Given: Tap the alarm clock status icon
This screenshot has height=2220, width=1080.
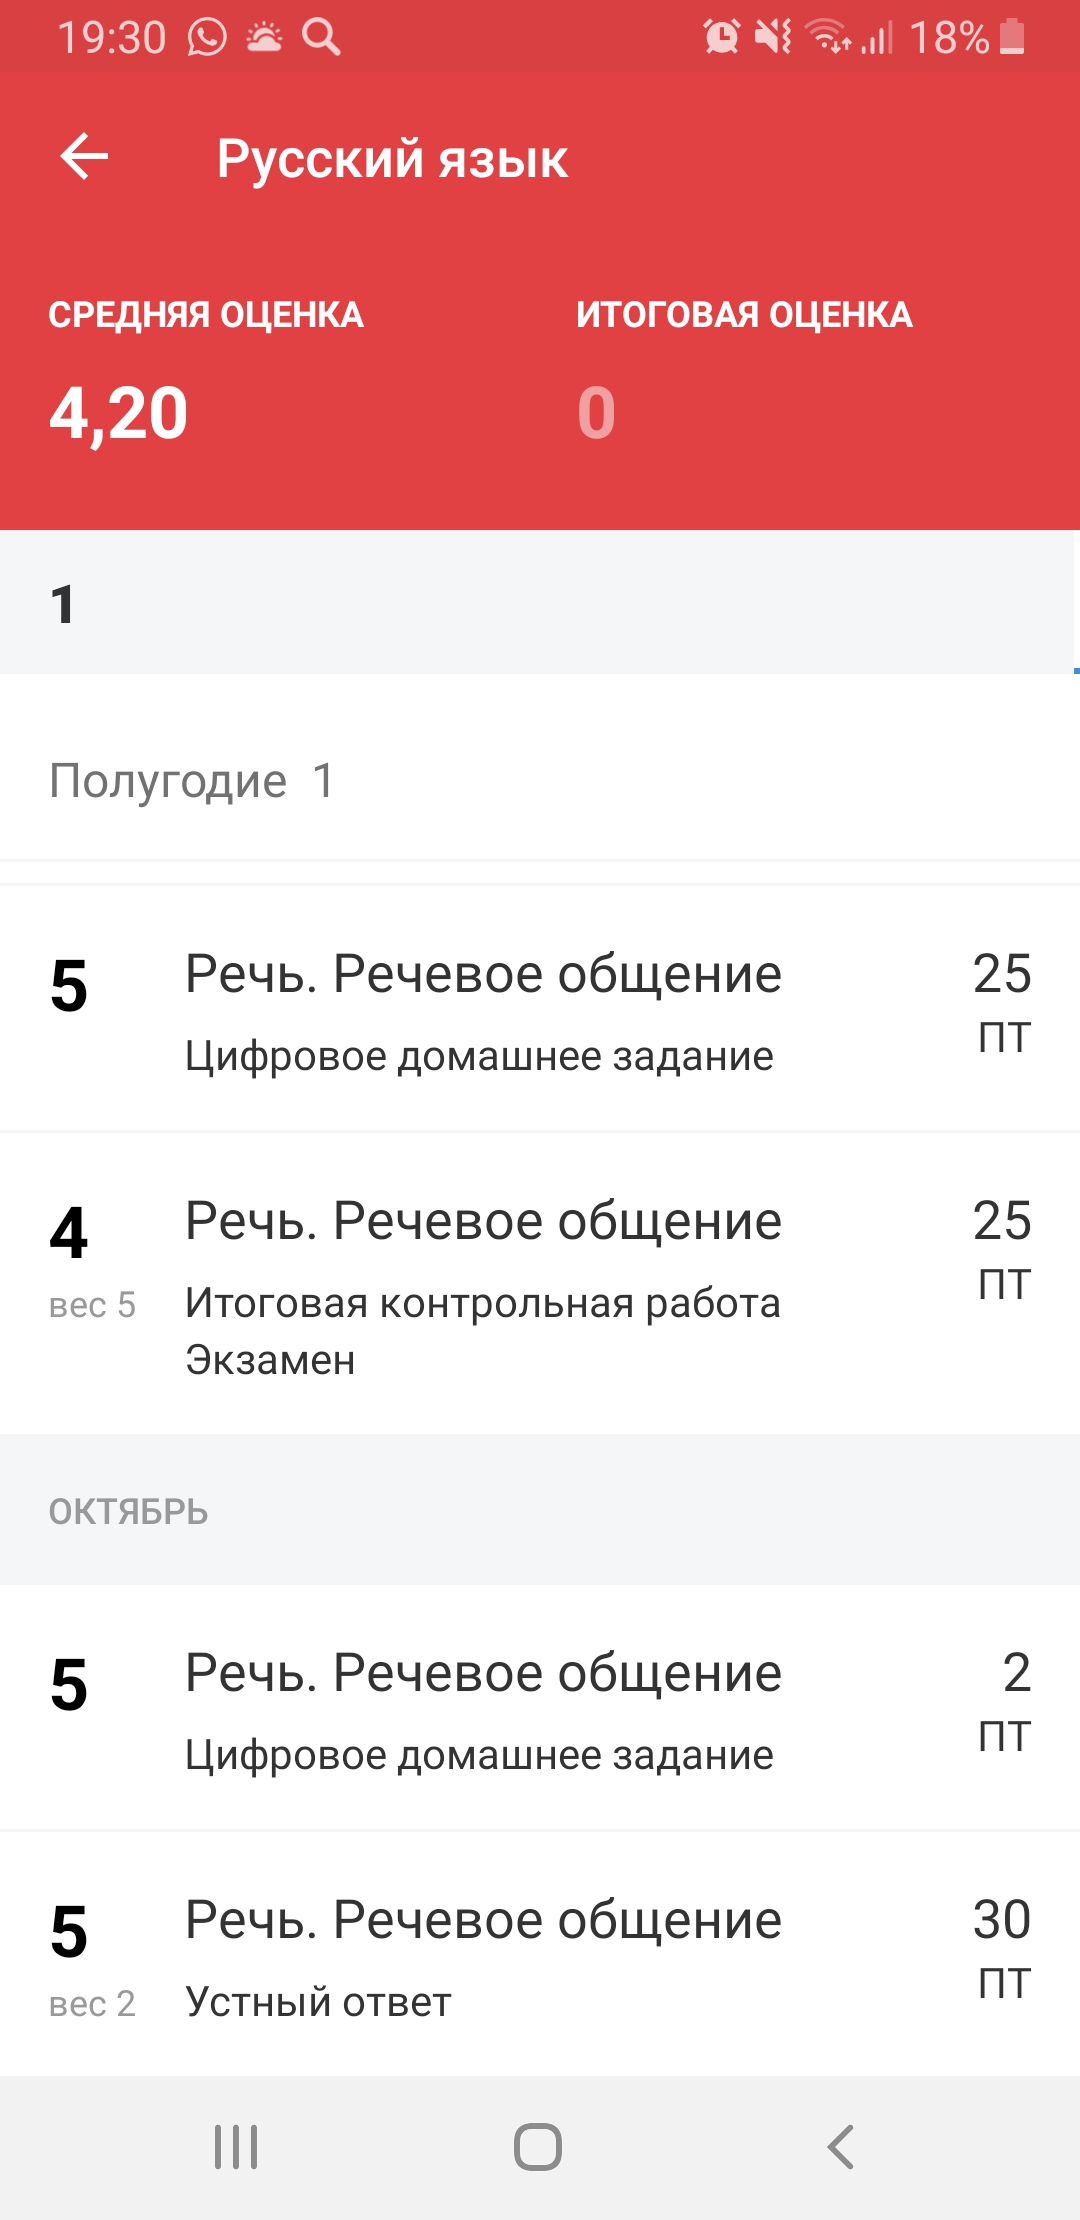Looking at the screenshot, I should coord(721,38).
